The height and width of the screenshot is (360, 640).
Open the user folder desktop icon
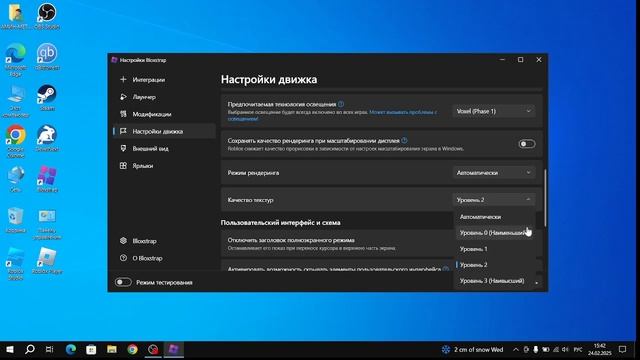(x=16, y=16)
